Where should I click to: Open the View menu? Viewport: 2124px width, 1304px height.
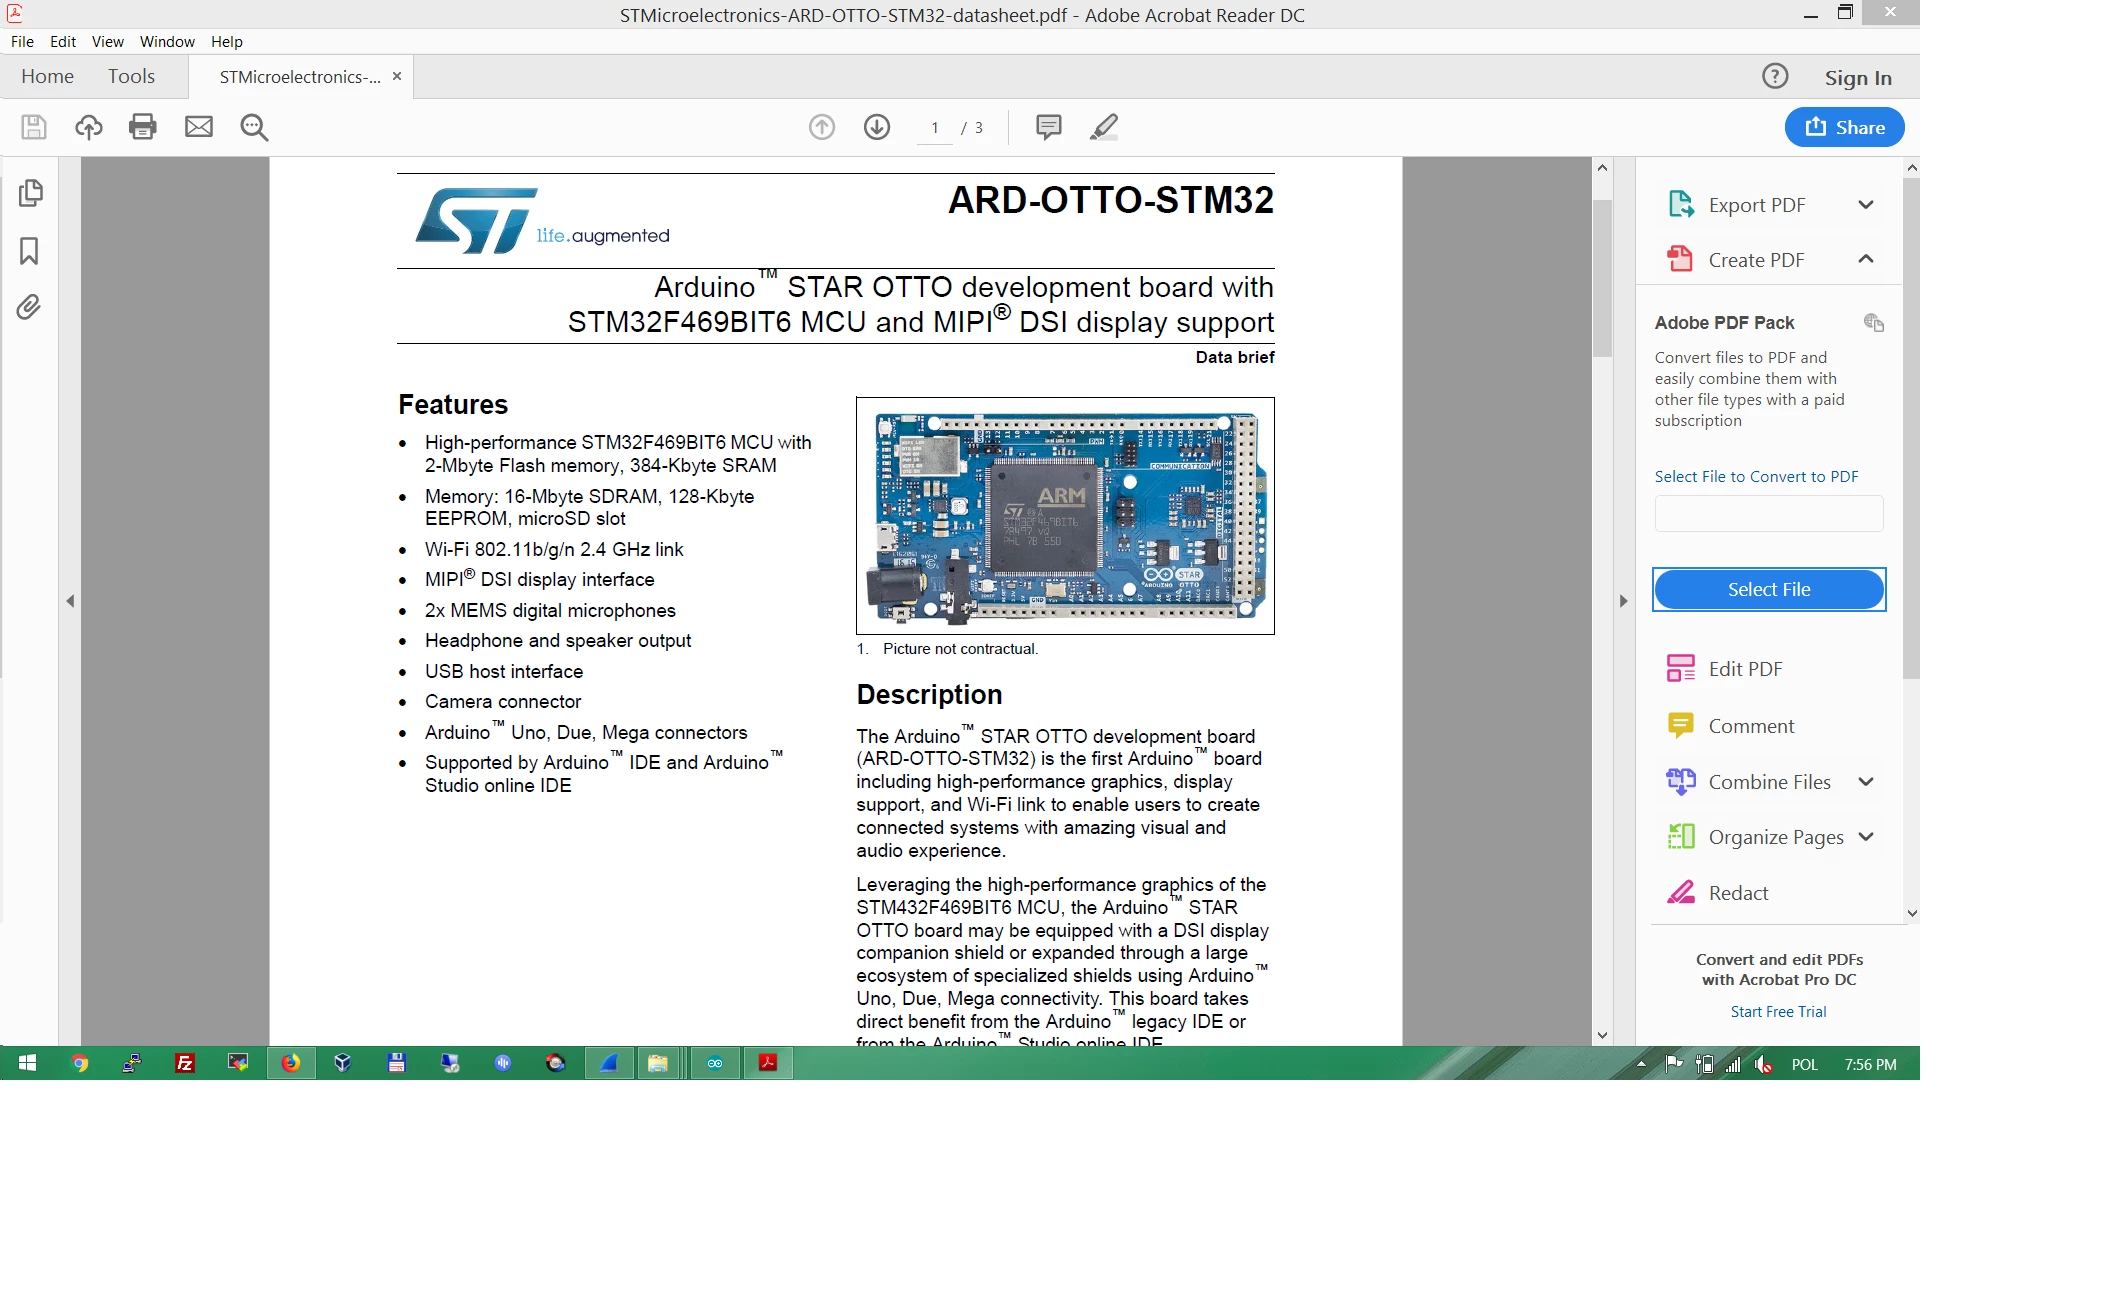point(108,41)
